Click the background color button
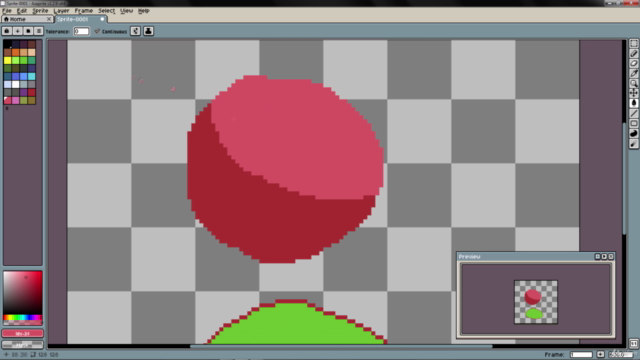This screenshot has height=360, width=640. point(22,345)
